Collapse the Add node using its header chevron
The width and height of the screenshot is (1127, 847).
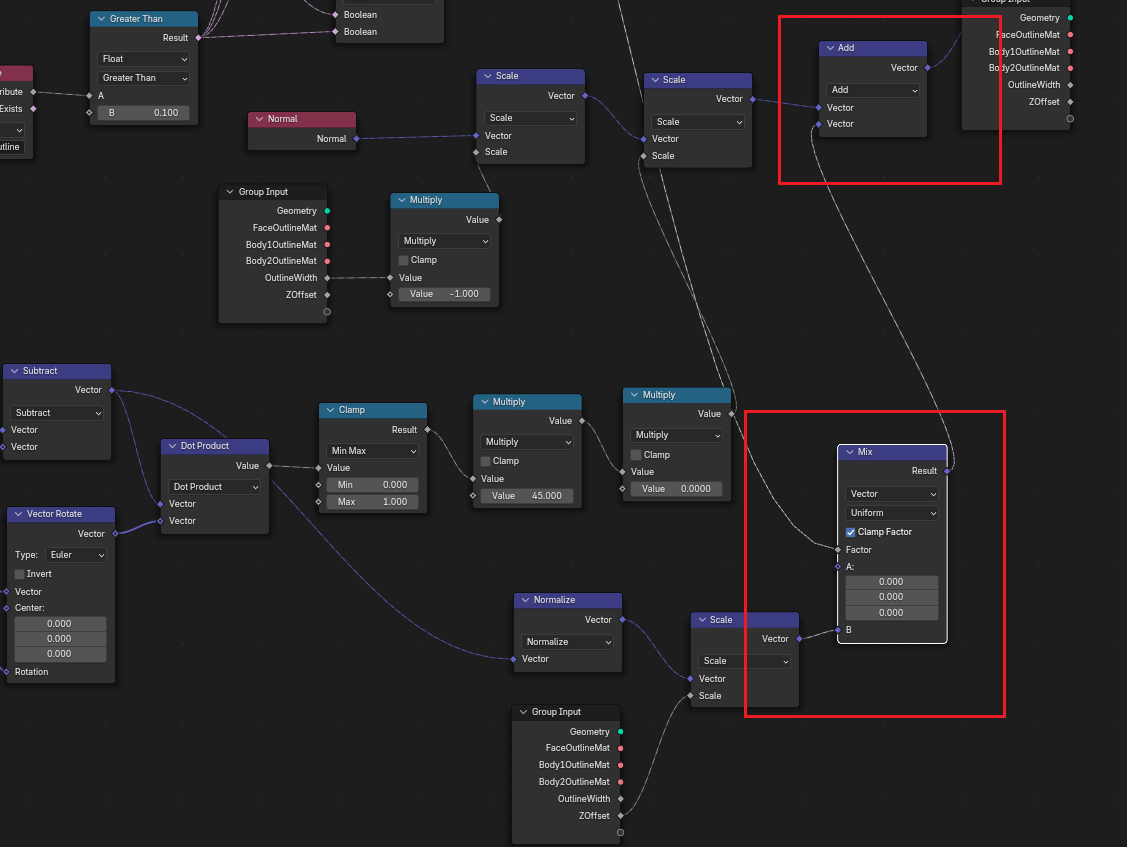pyautogui.click(x=830, y=48)
